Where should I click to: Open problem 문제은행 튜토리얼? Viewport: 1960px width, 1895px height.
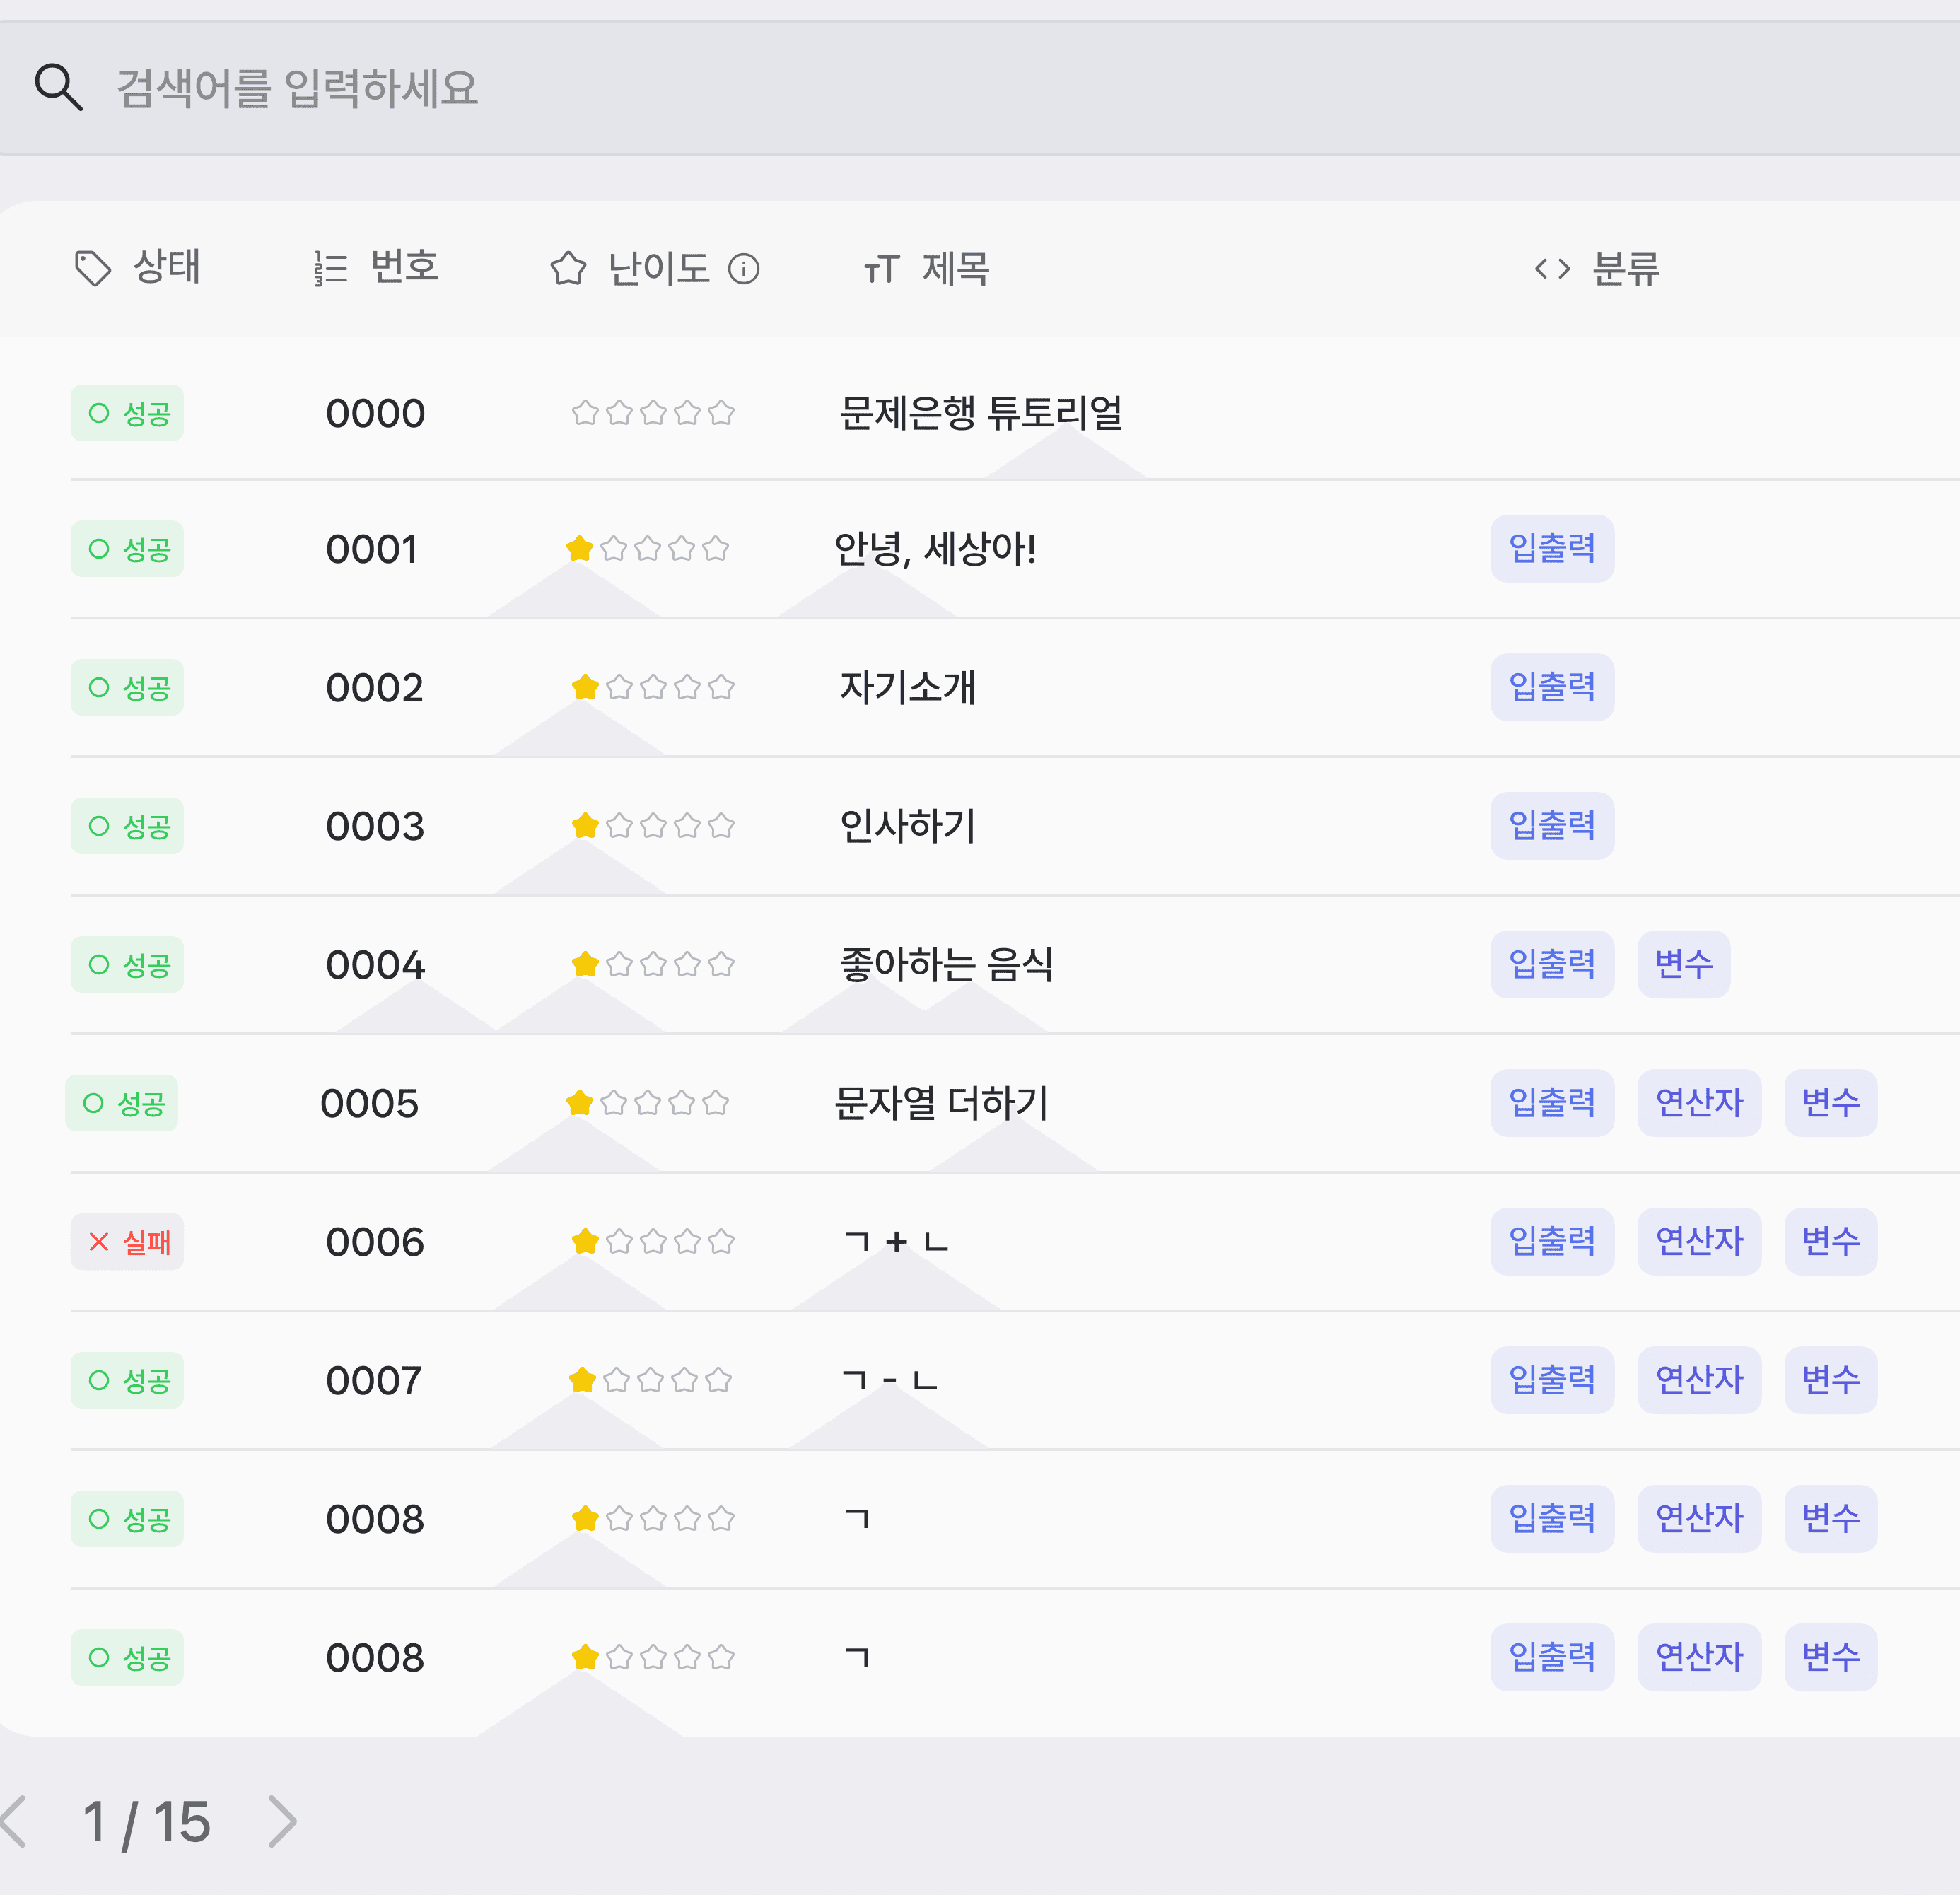[x=980, y=413]
